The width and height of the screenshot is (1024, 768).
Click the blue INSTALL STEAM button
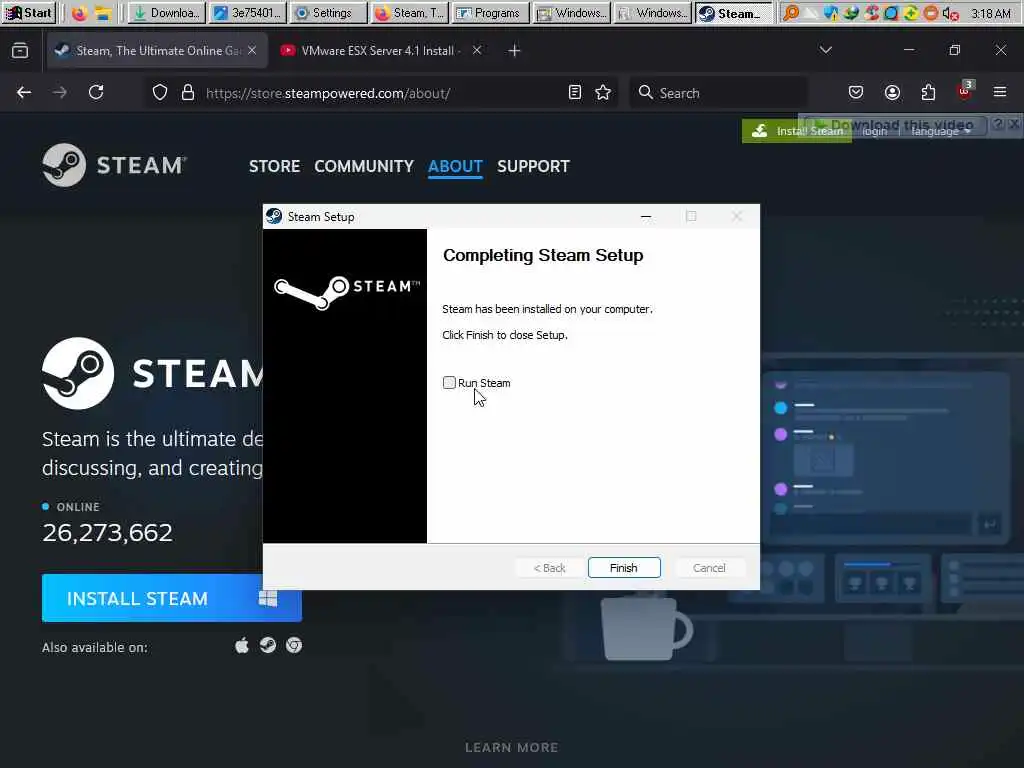[x=172, y=598]
